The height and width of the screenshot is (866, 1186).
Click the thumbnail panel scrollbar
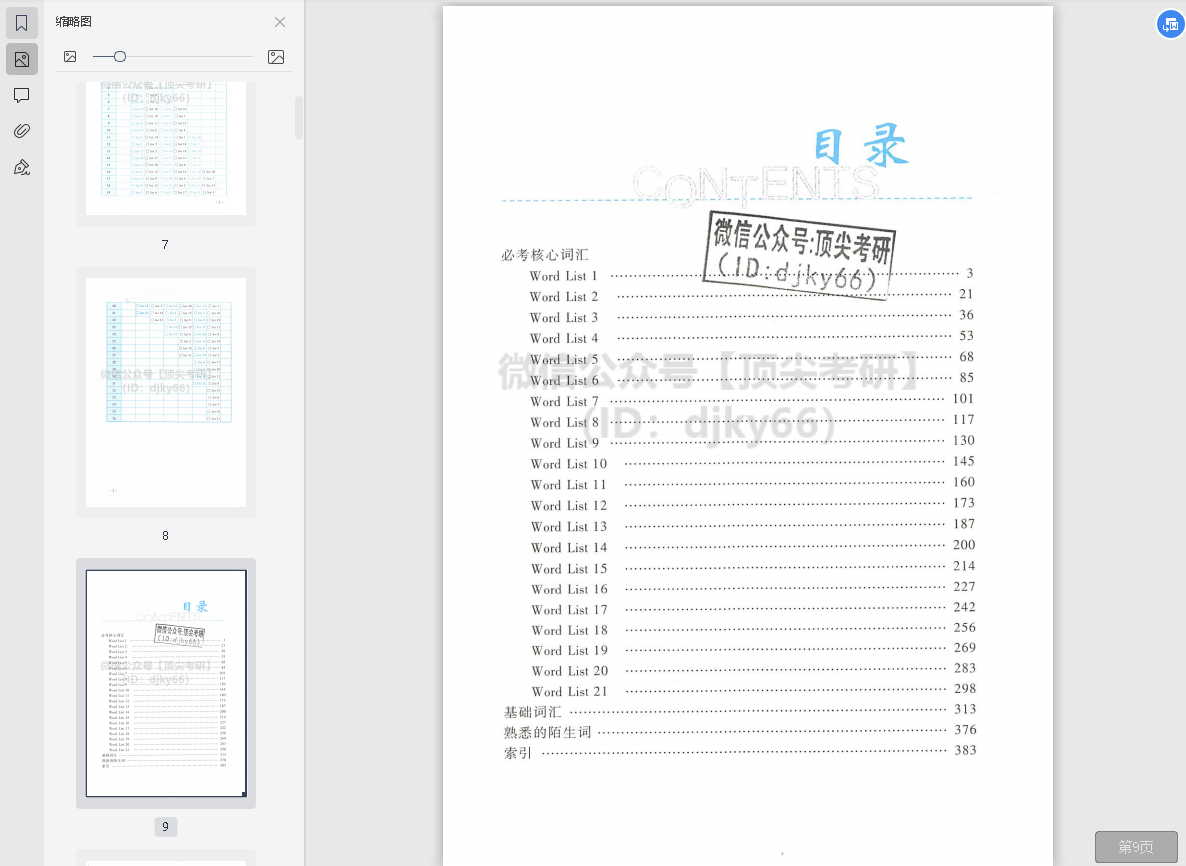pos(299,118)
